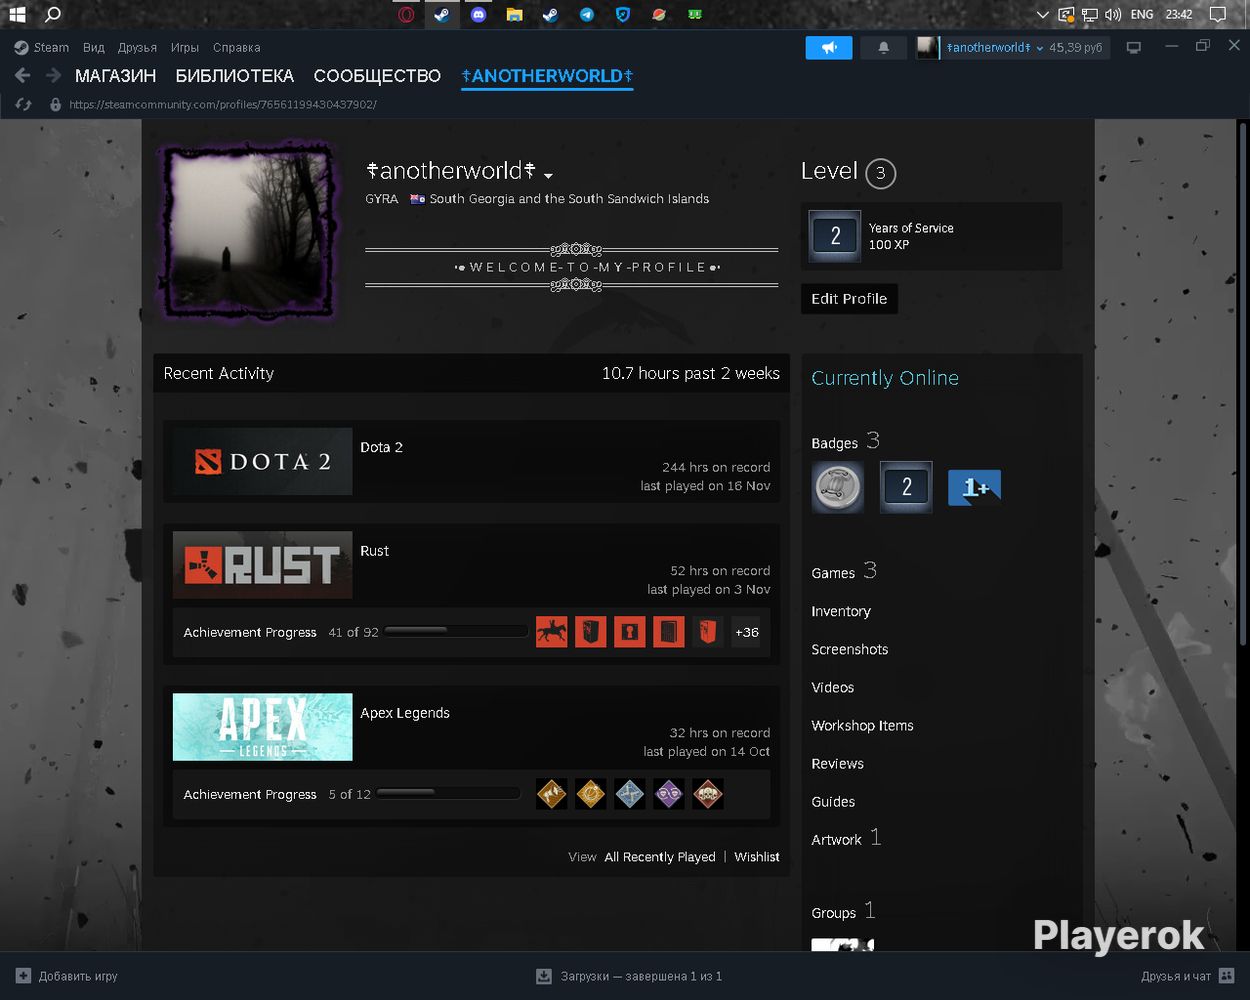
Task: Open File Explorer from the taskbar
Action: click(x=514, y=14)
